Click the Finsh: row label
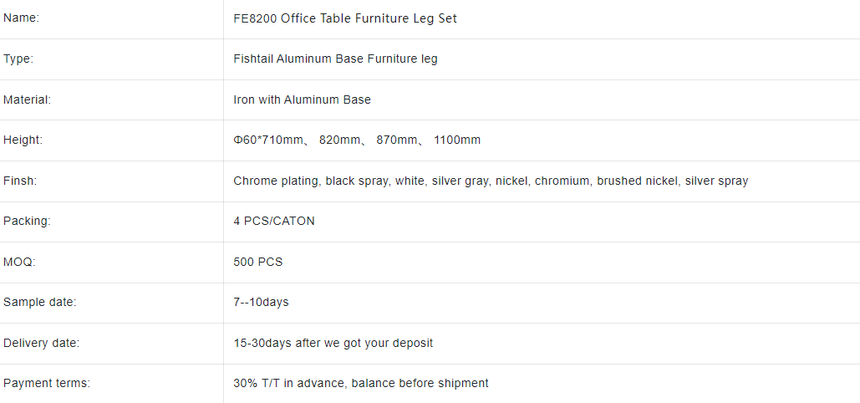The width and height of the screenshot is (860, 403). pyautogui.click(x=20, y=180)
